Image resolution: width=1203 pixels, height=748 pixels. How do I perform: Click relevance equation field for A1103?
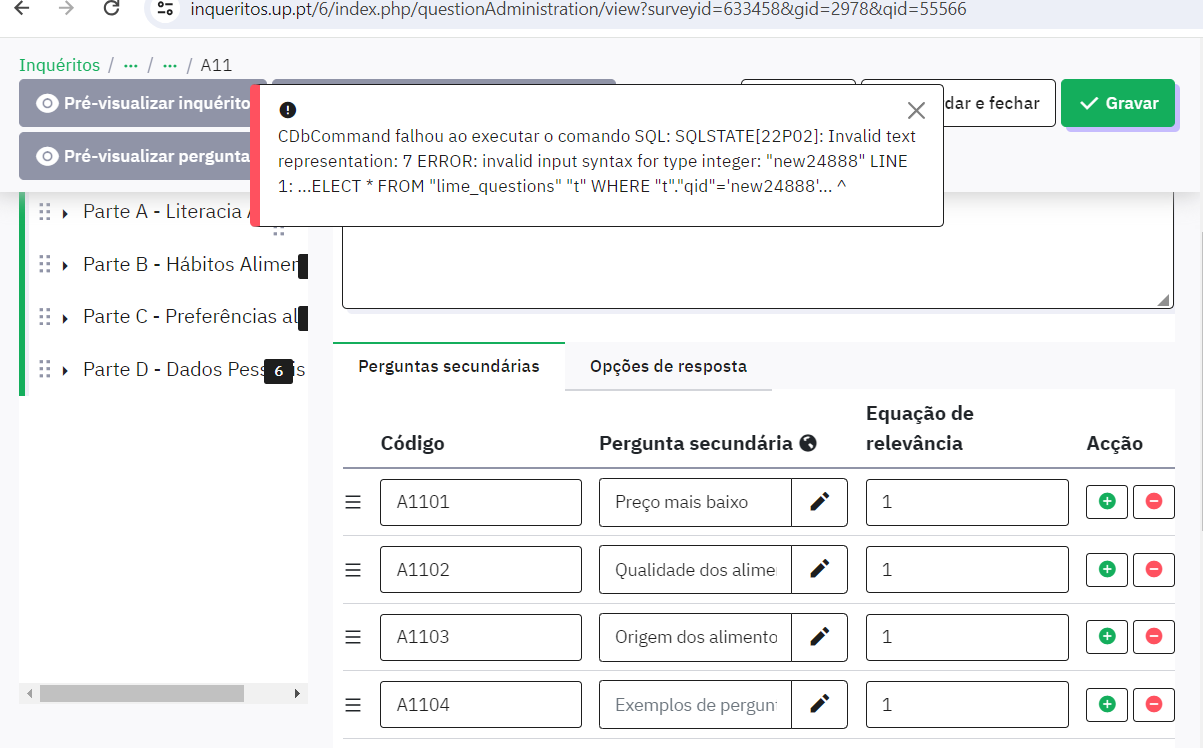(x=967, y=637)
